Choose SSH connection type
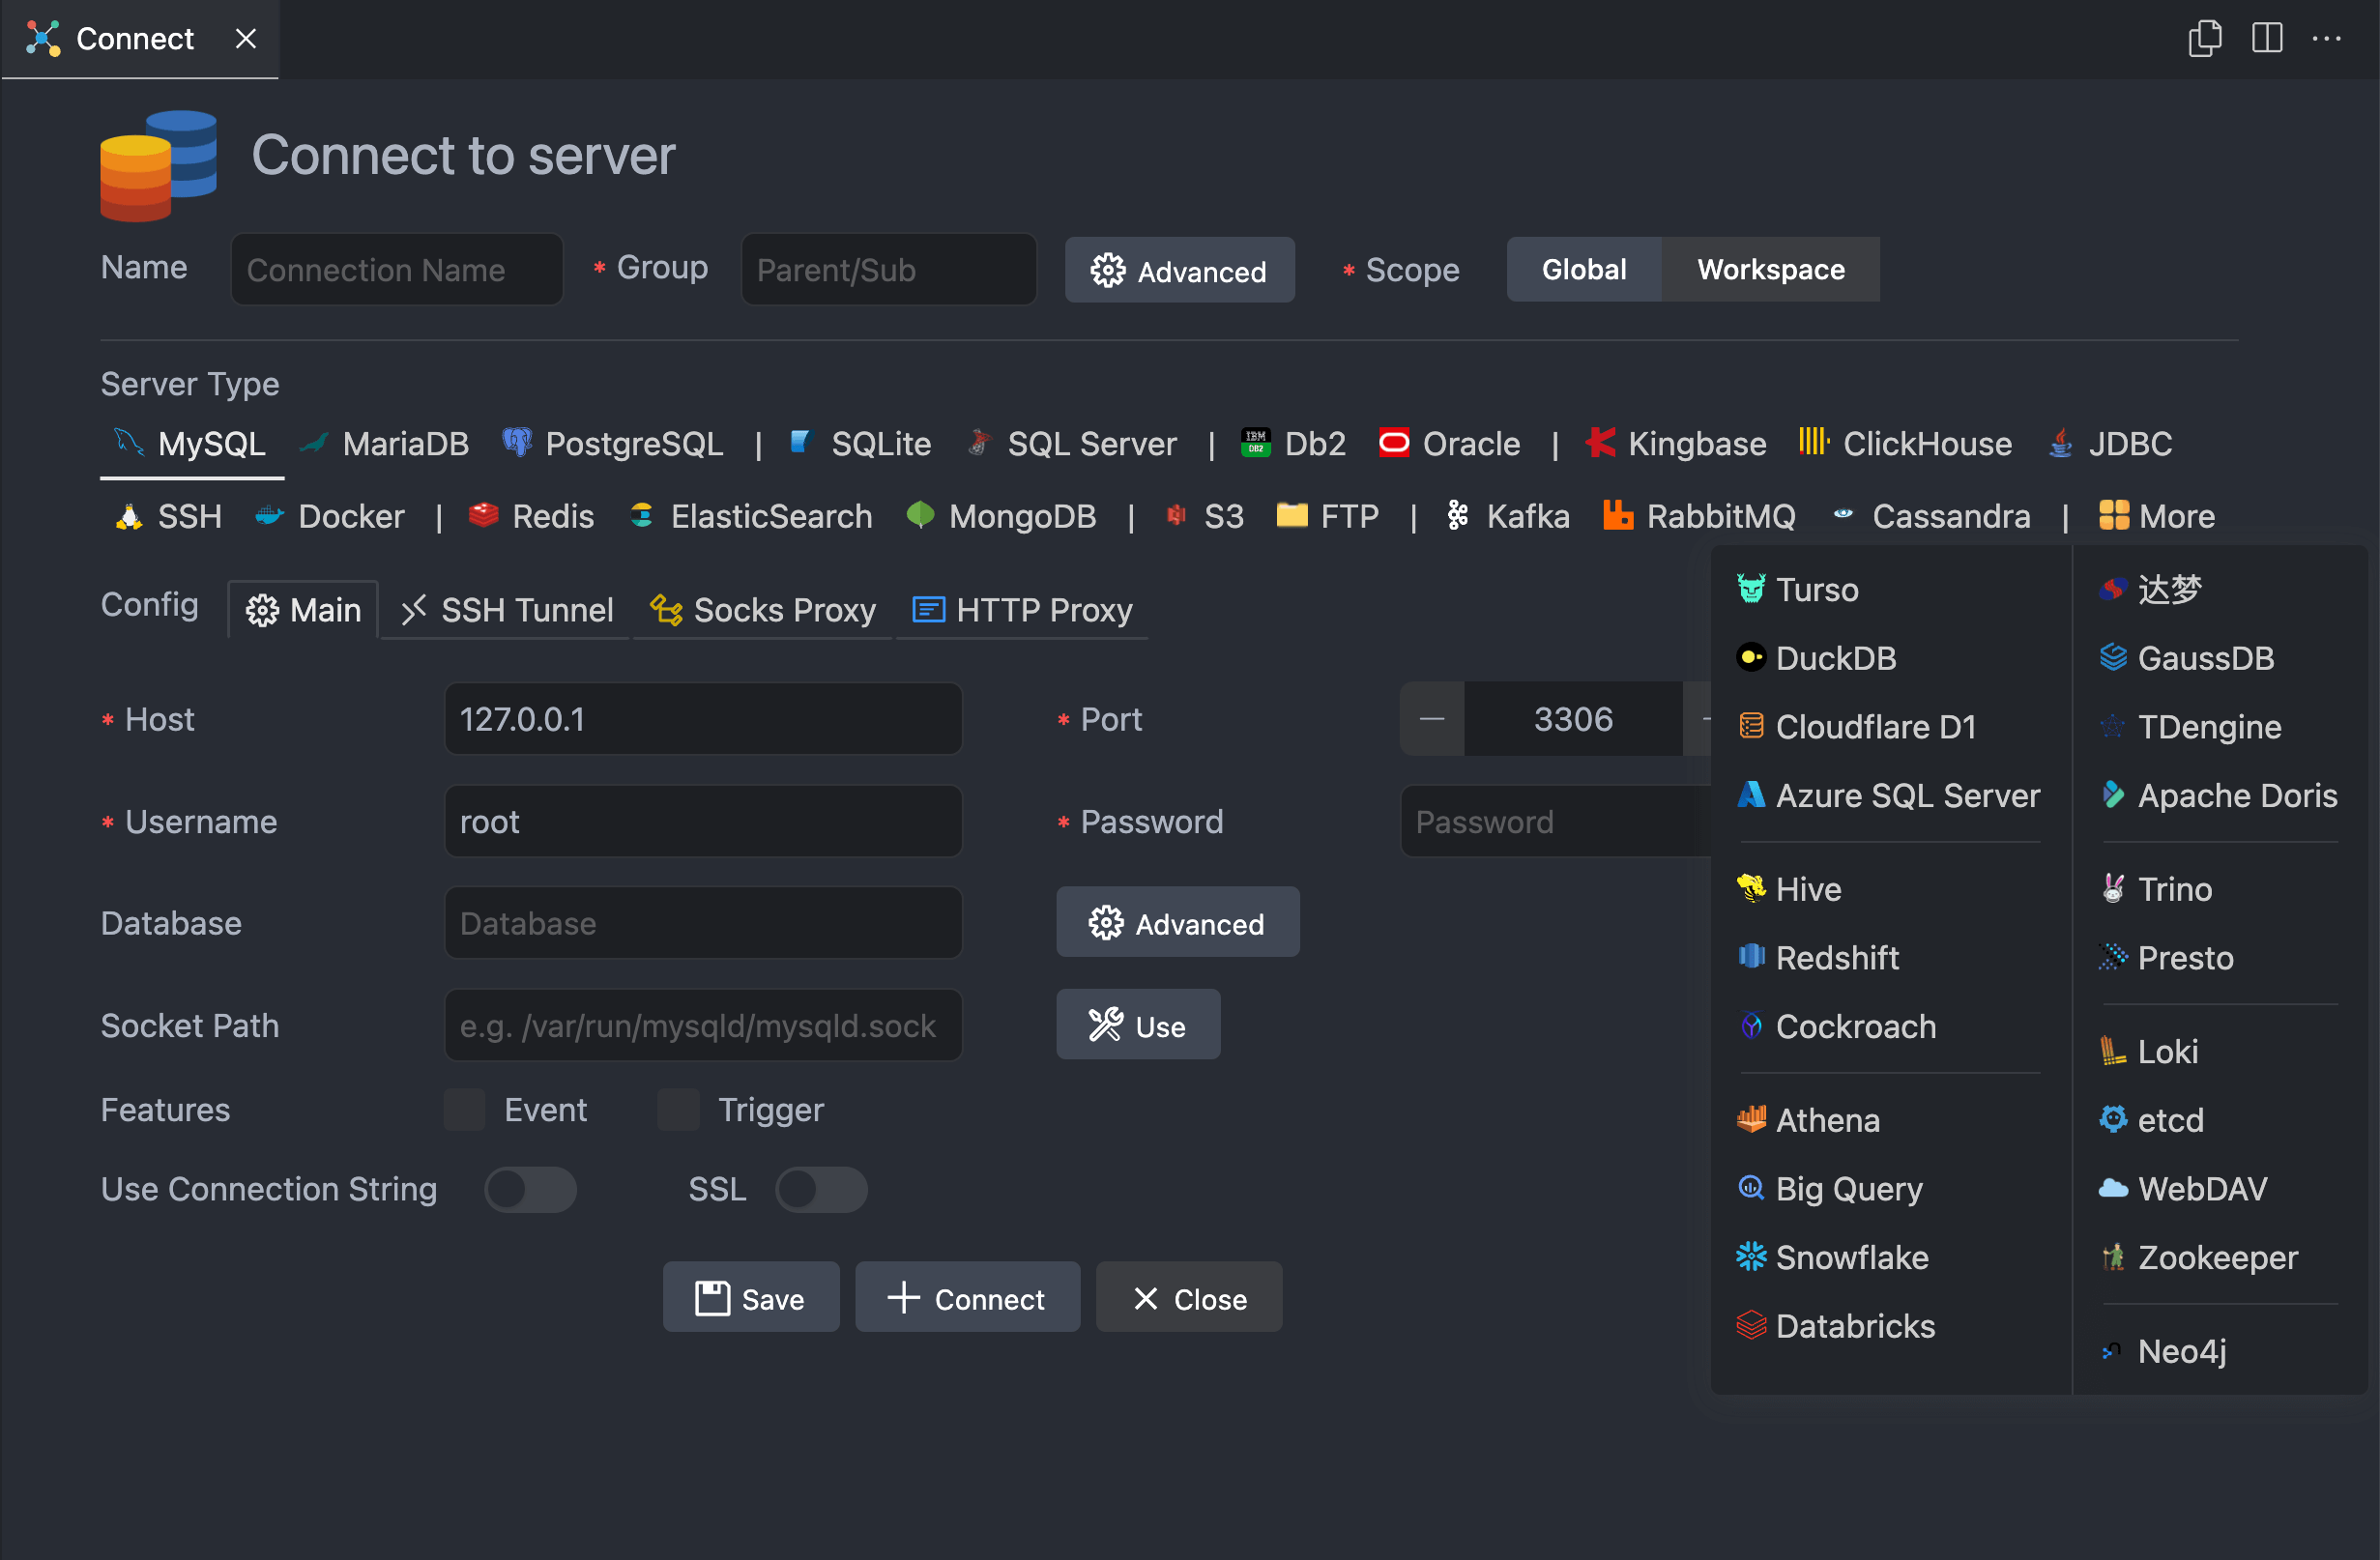 click(x=168, y=516)
